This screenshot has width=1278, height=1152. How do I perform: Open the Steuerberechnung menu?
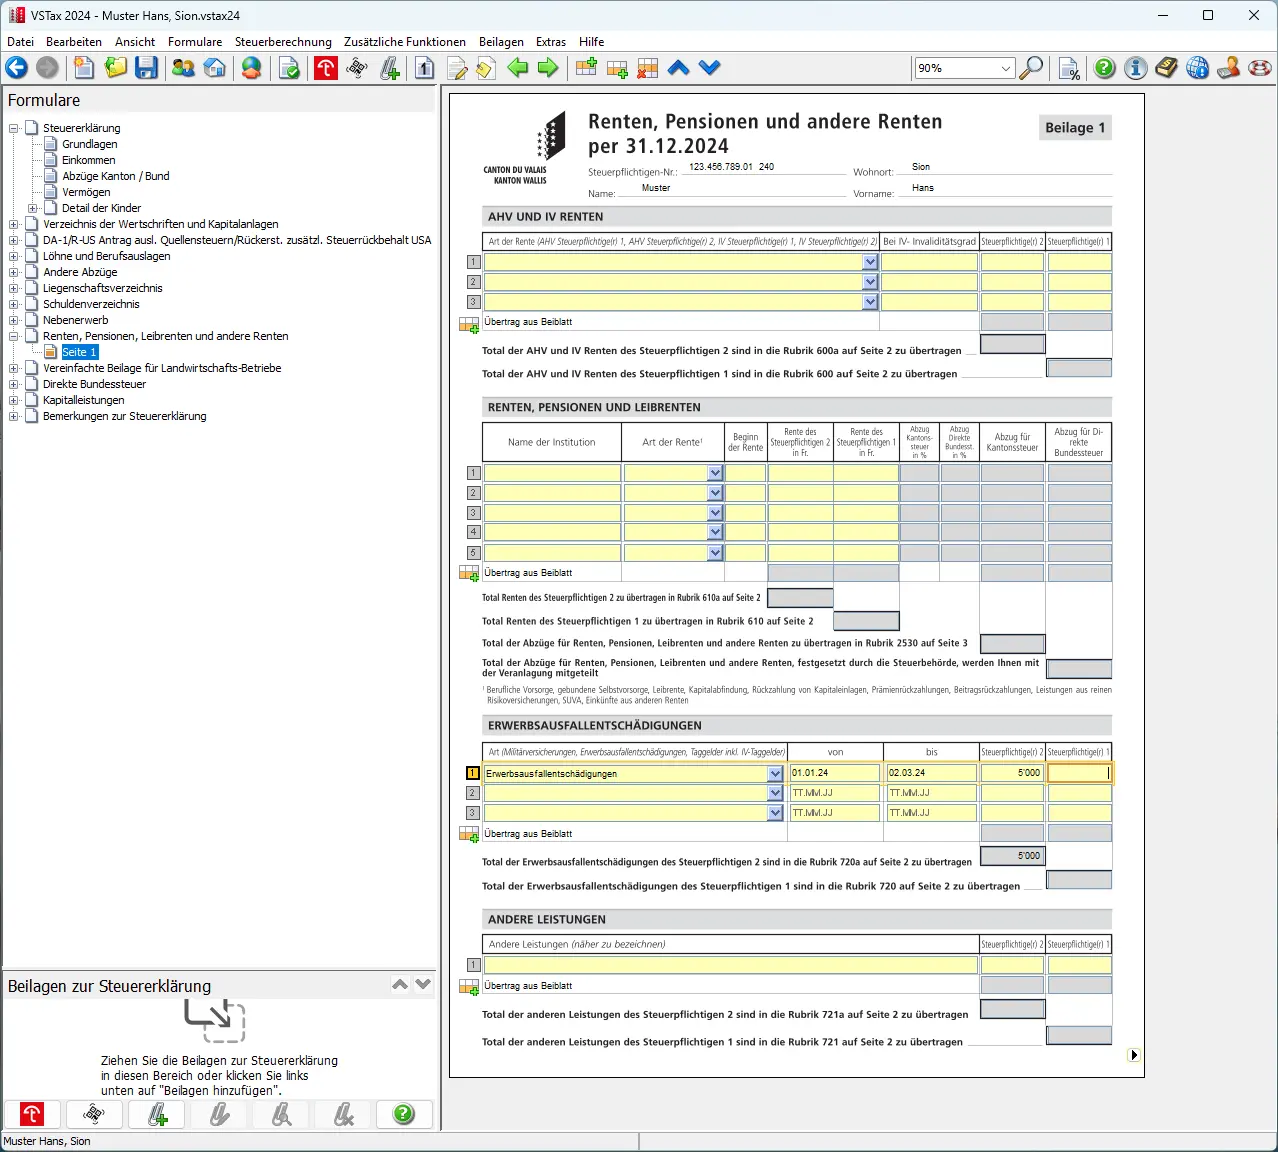[x=283, y=42]
